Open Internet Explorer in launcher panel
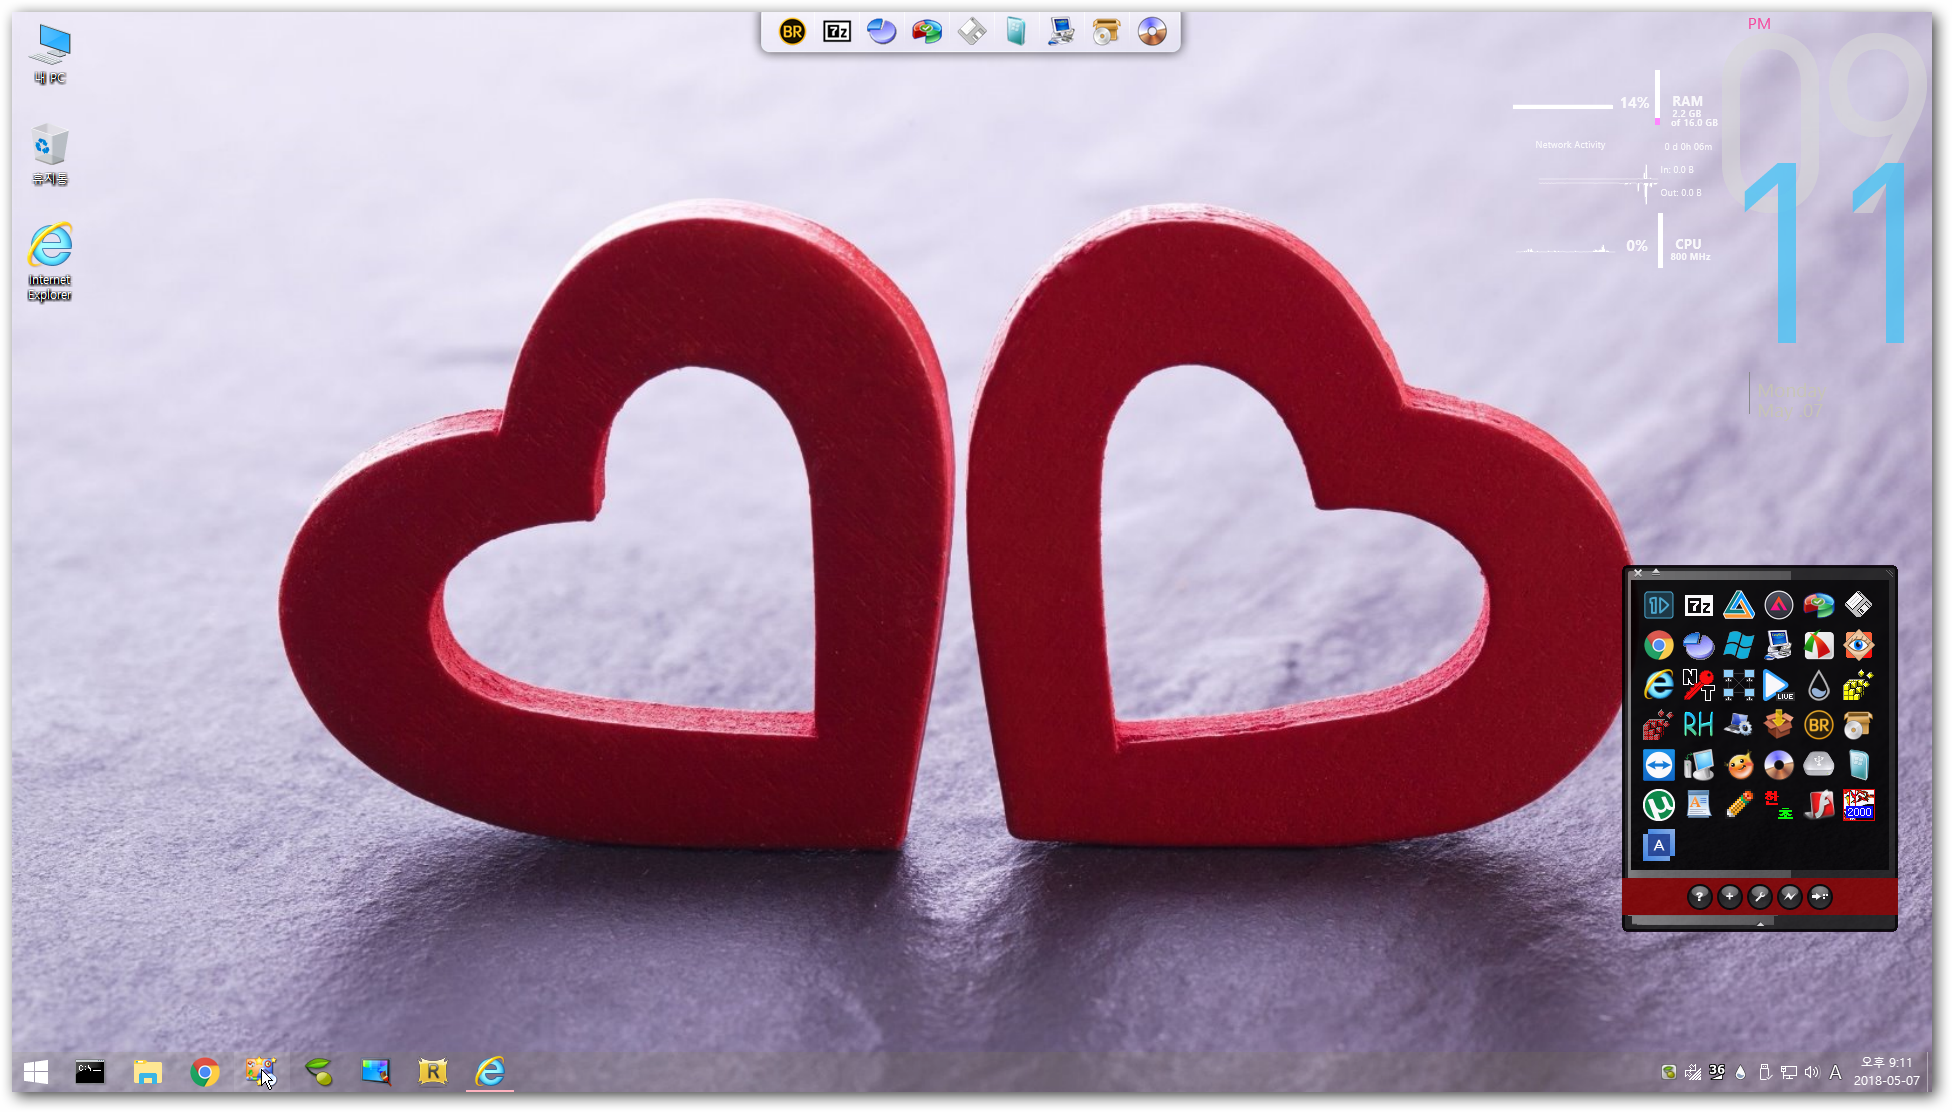Viewport: 1952px width, 1112px height. coord(1658,685)
